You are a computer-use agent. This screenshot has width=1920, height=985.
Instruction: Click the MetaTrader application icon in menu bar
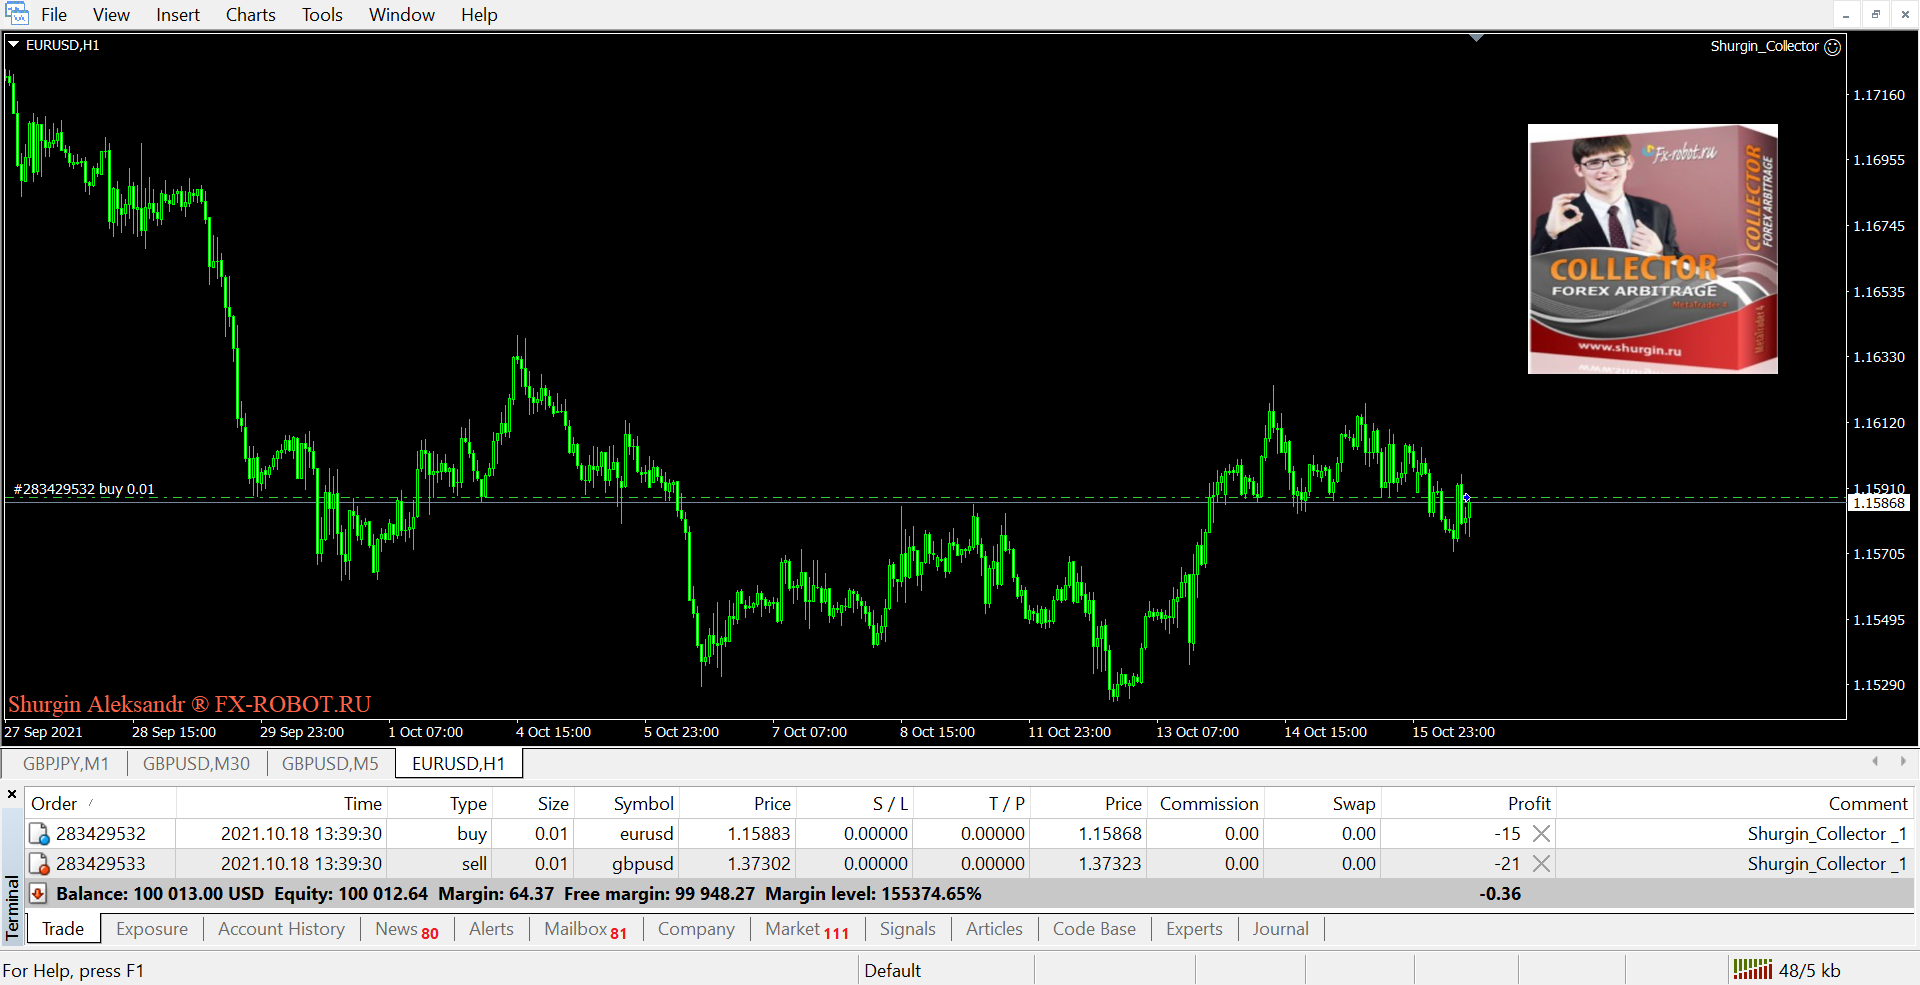[17, 14]
